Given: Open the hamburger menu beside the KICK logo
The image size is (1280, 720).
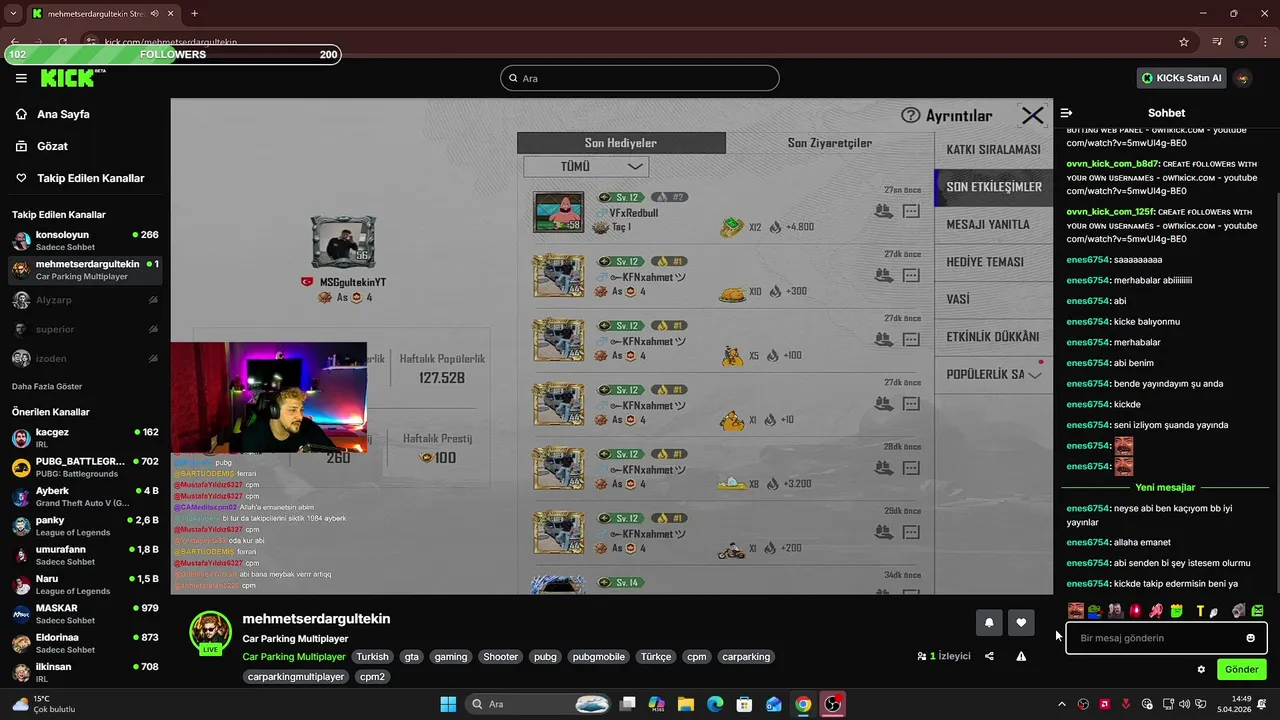Looking at the screenshot, I should pos(21,78).
